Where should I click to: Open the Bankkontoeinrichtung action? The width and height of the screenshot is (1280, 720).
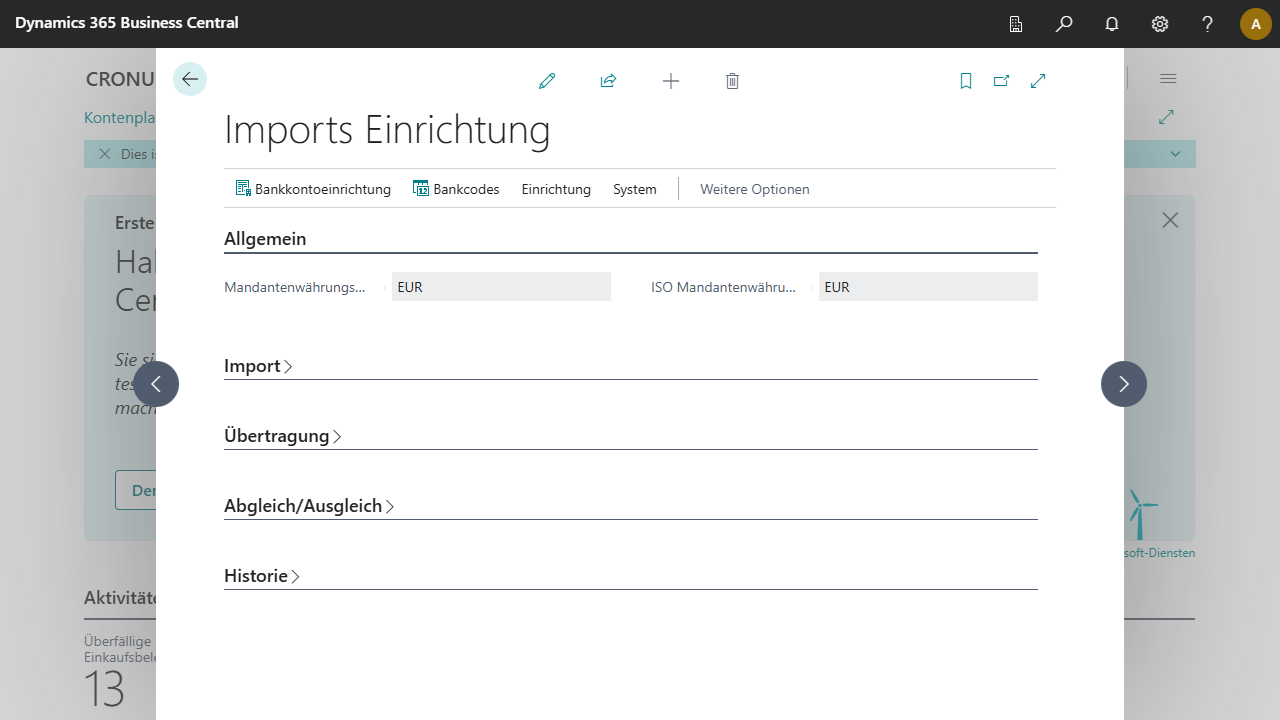[313, 189]
